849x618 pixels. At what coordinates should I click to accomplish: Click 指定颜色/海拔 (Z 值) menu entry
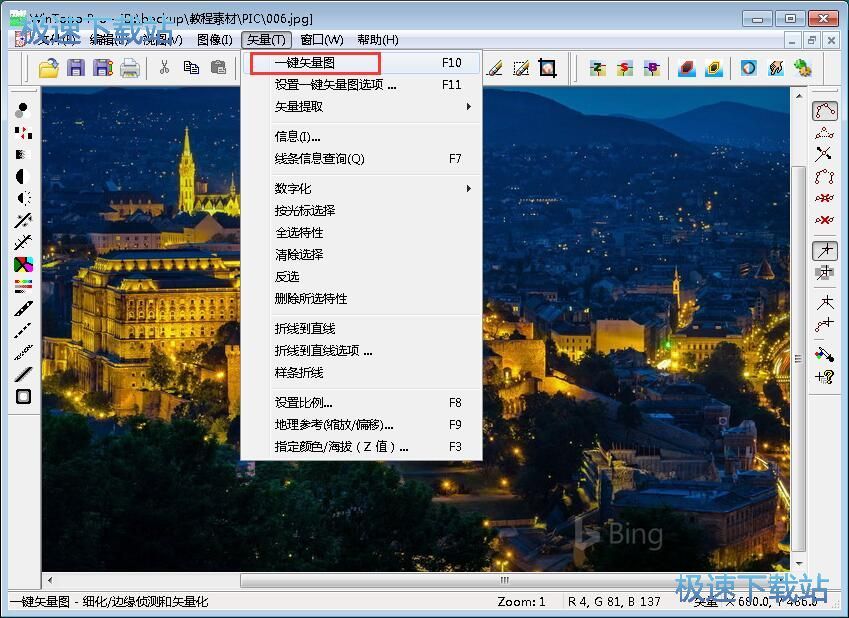pos(341,447)
